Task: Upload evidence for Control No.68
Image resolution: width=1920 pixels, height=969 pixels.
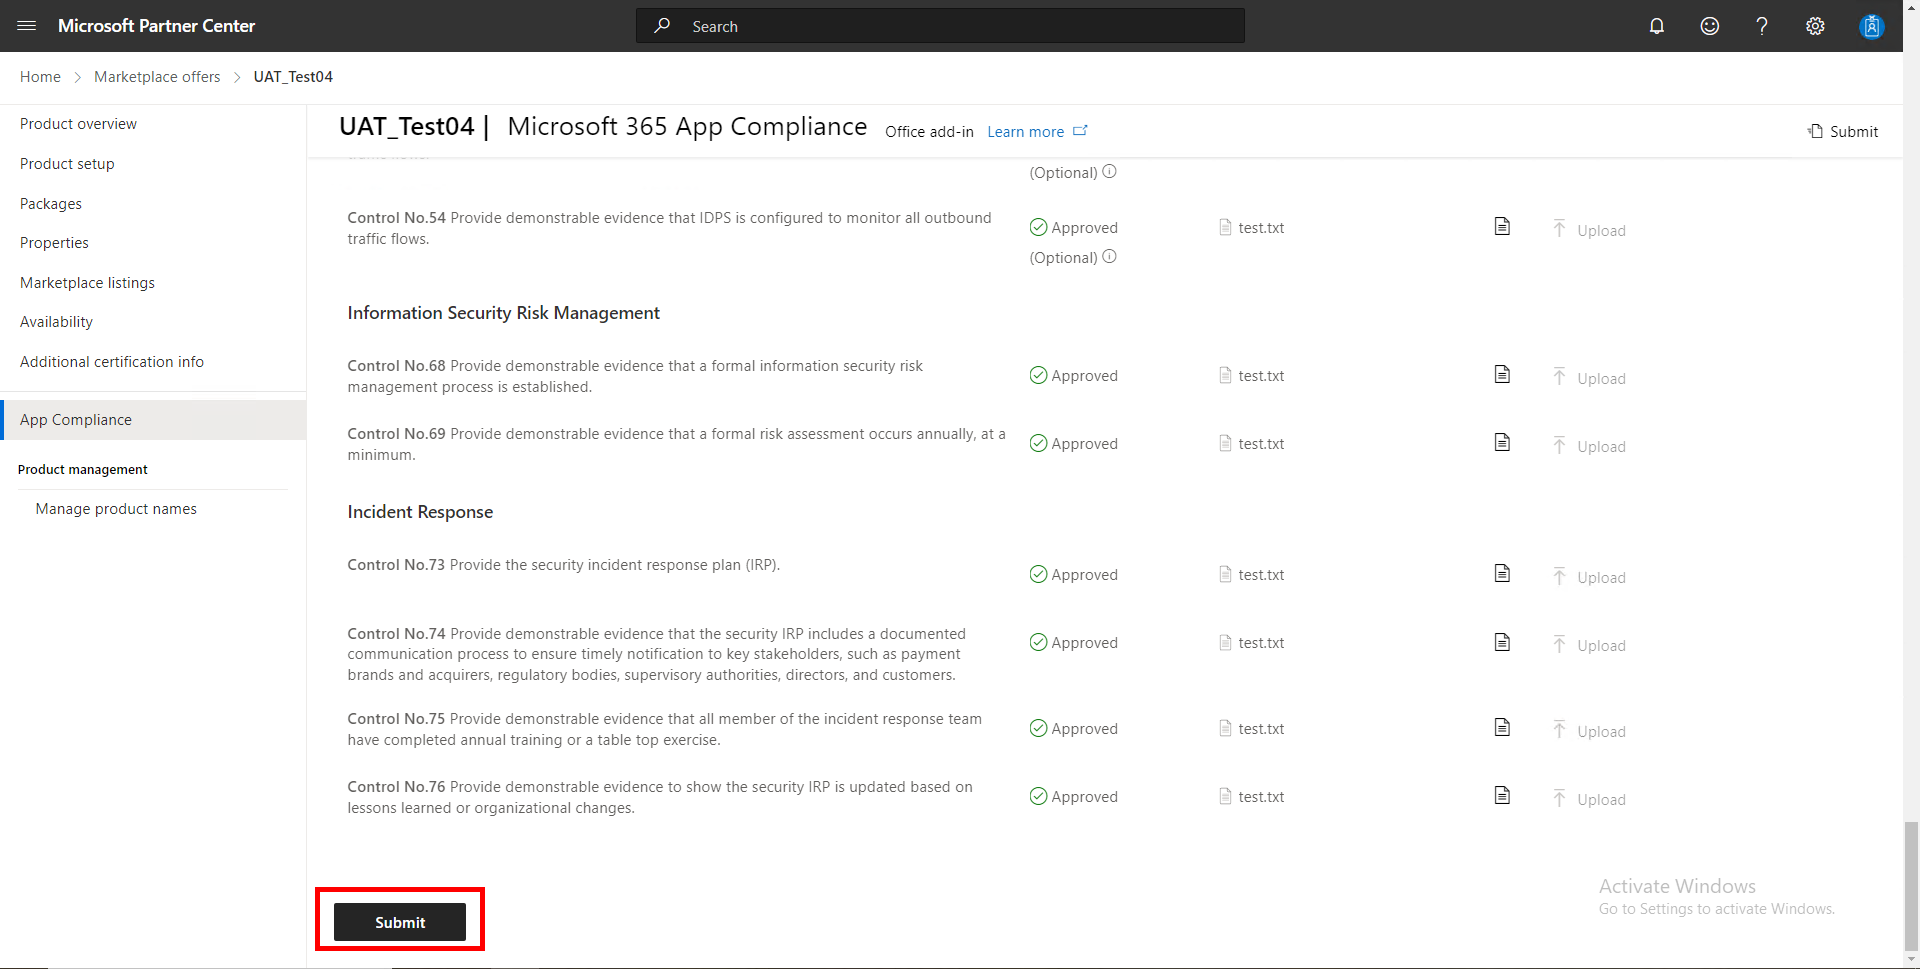Action: 1589,378
